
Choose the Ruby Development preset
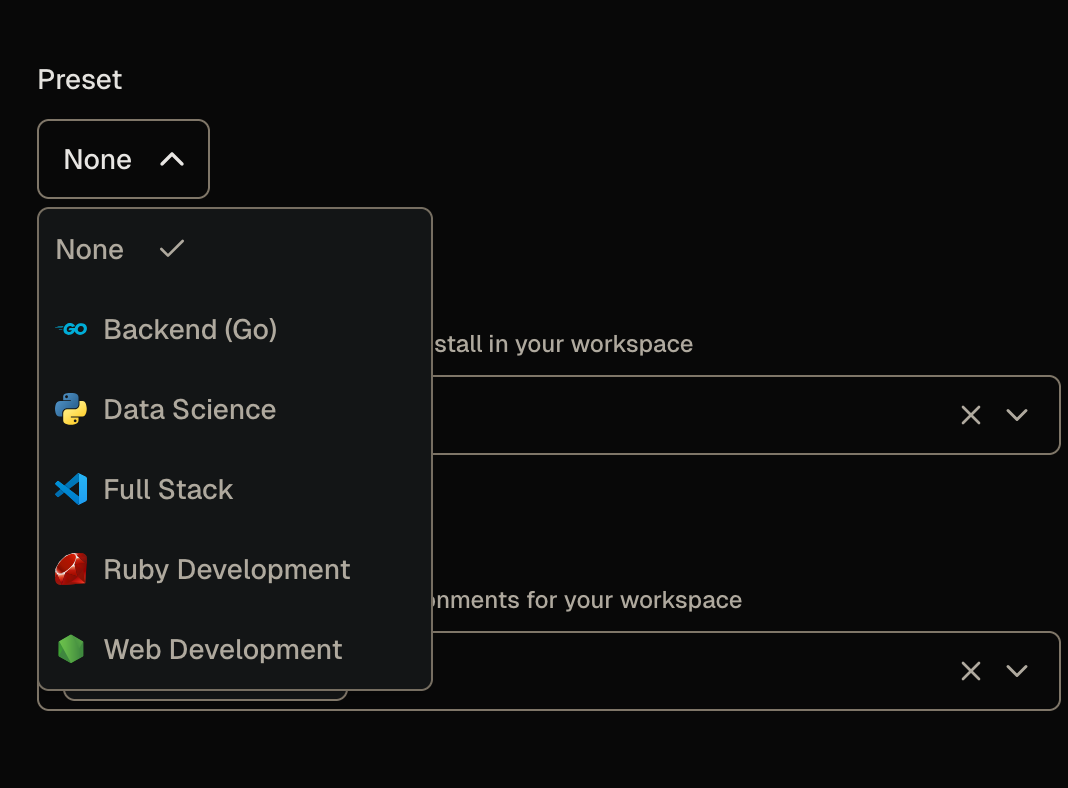click(235, 569)
